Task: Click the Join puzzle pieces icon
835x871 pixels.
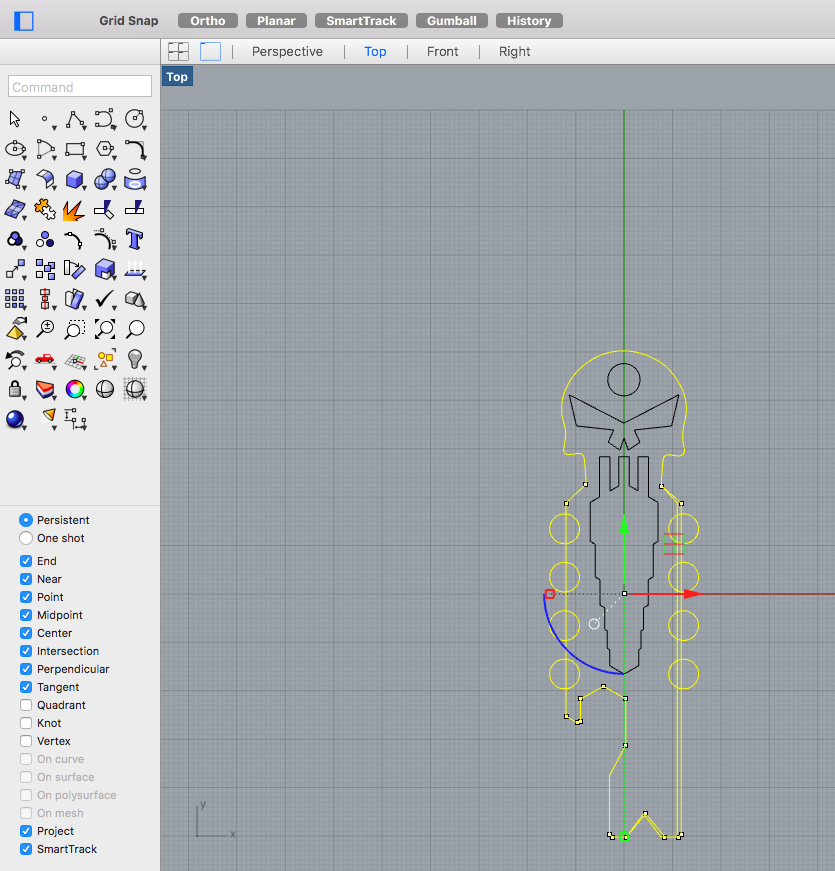Action: point(45,209)
